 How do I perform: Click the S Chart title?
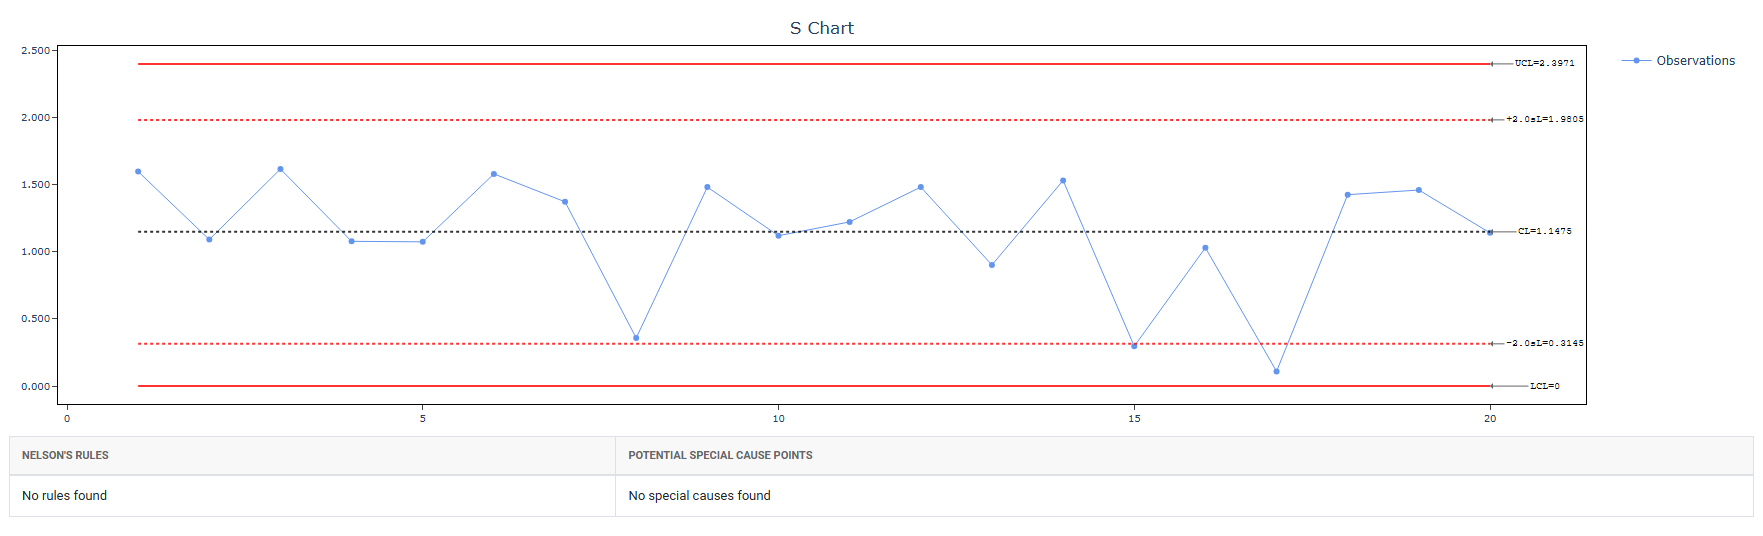click(822, 28)
